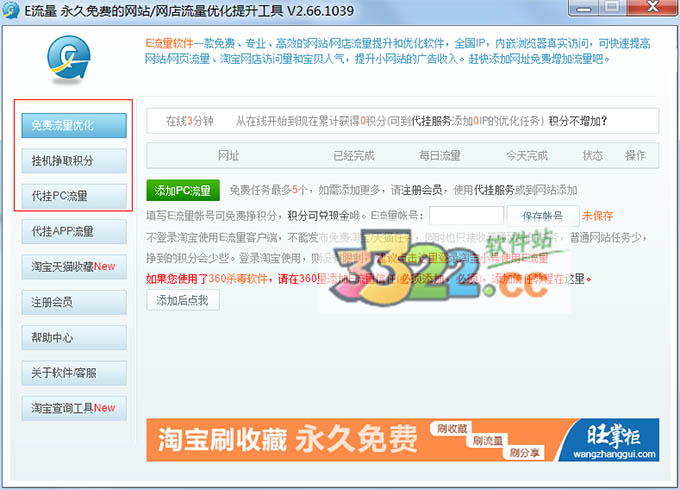Close the E流量 window

653,7
